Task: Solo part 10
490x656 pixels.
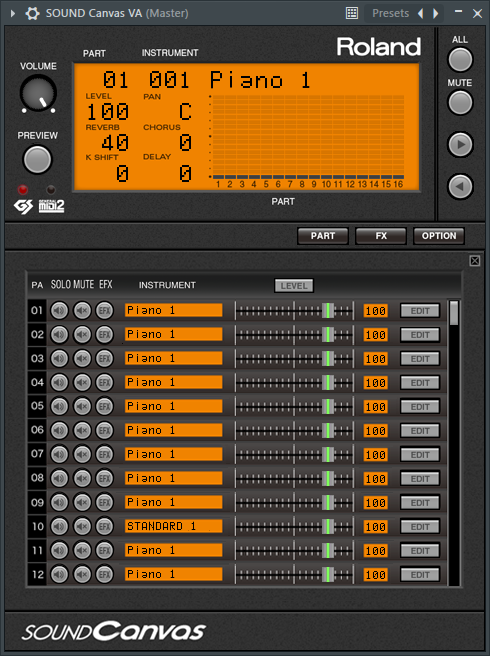Action: 59,526
